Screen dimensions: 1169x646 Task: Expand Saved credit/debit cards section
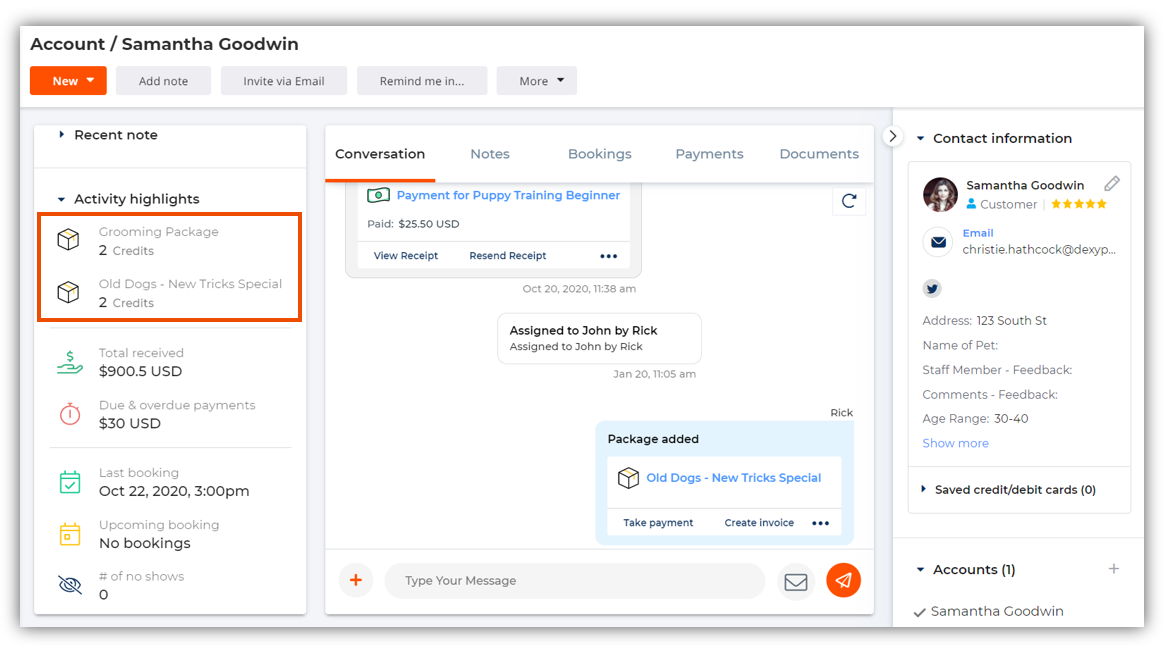point(1008,489)
